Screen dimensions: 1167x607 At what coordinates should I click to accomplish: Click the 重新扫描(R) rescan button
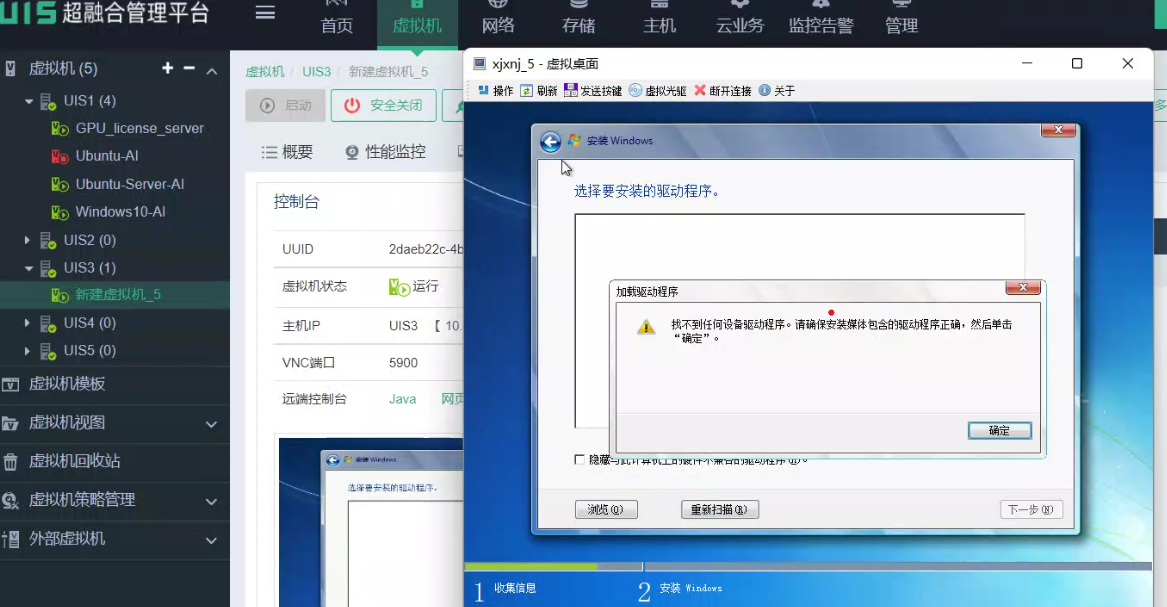720,510
